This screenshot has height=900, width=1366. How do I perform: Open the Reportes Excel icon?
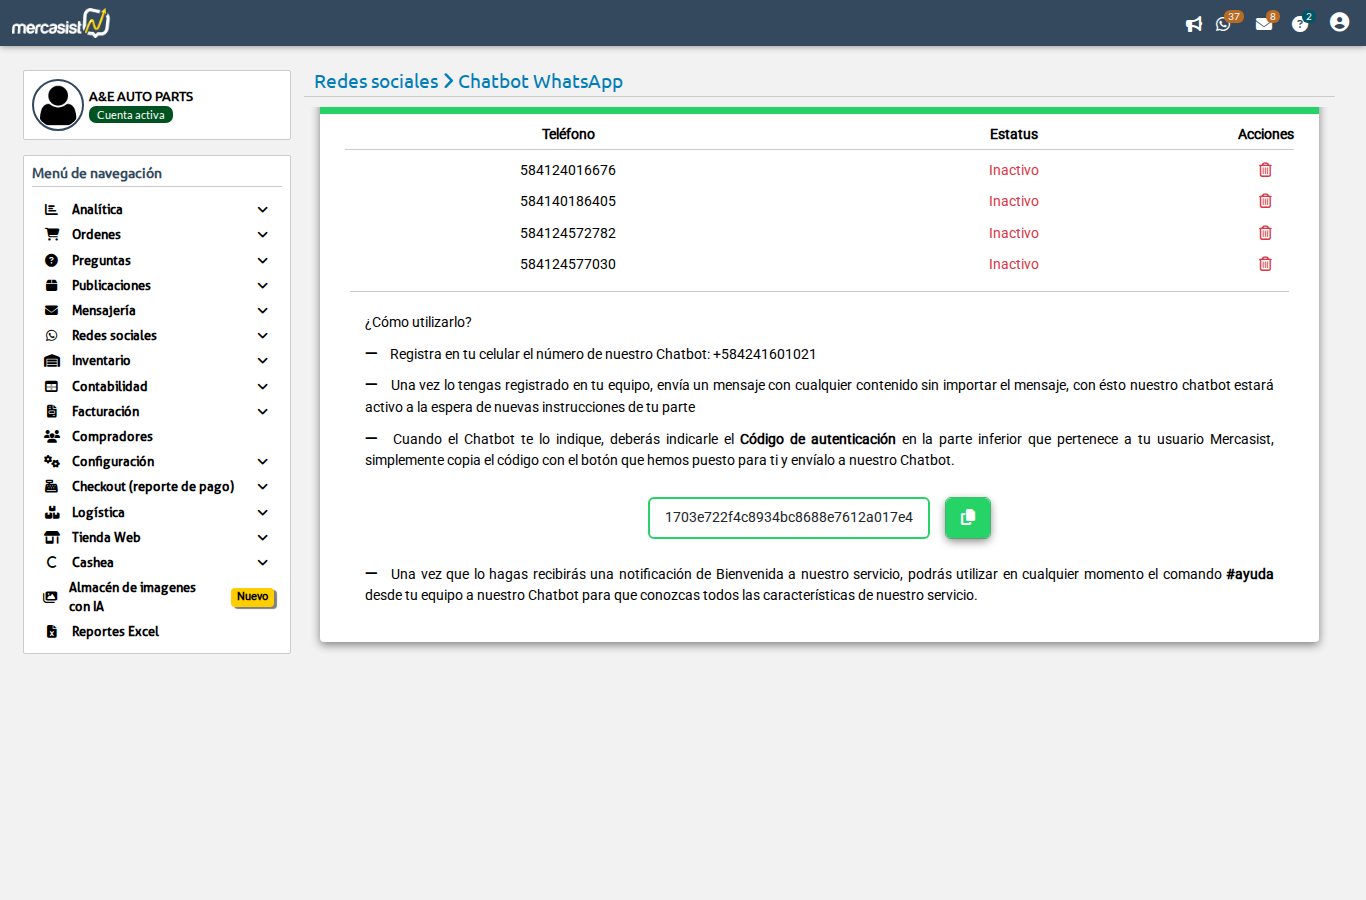(51, 631)
